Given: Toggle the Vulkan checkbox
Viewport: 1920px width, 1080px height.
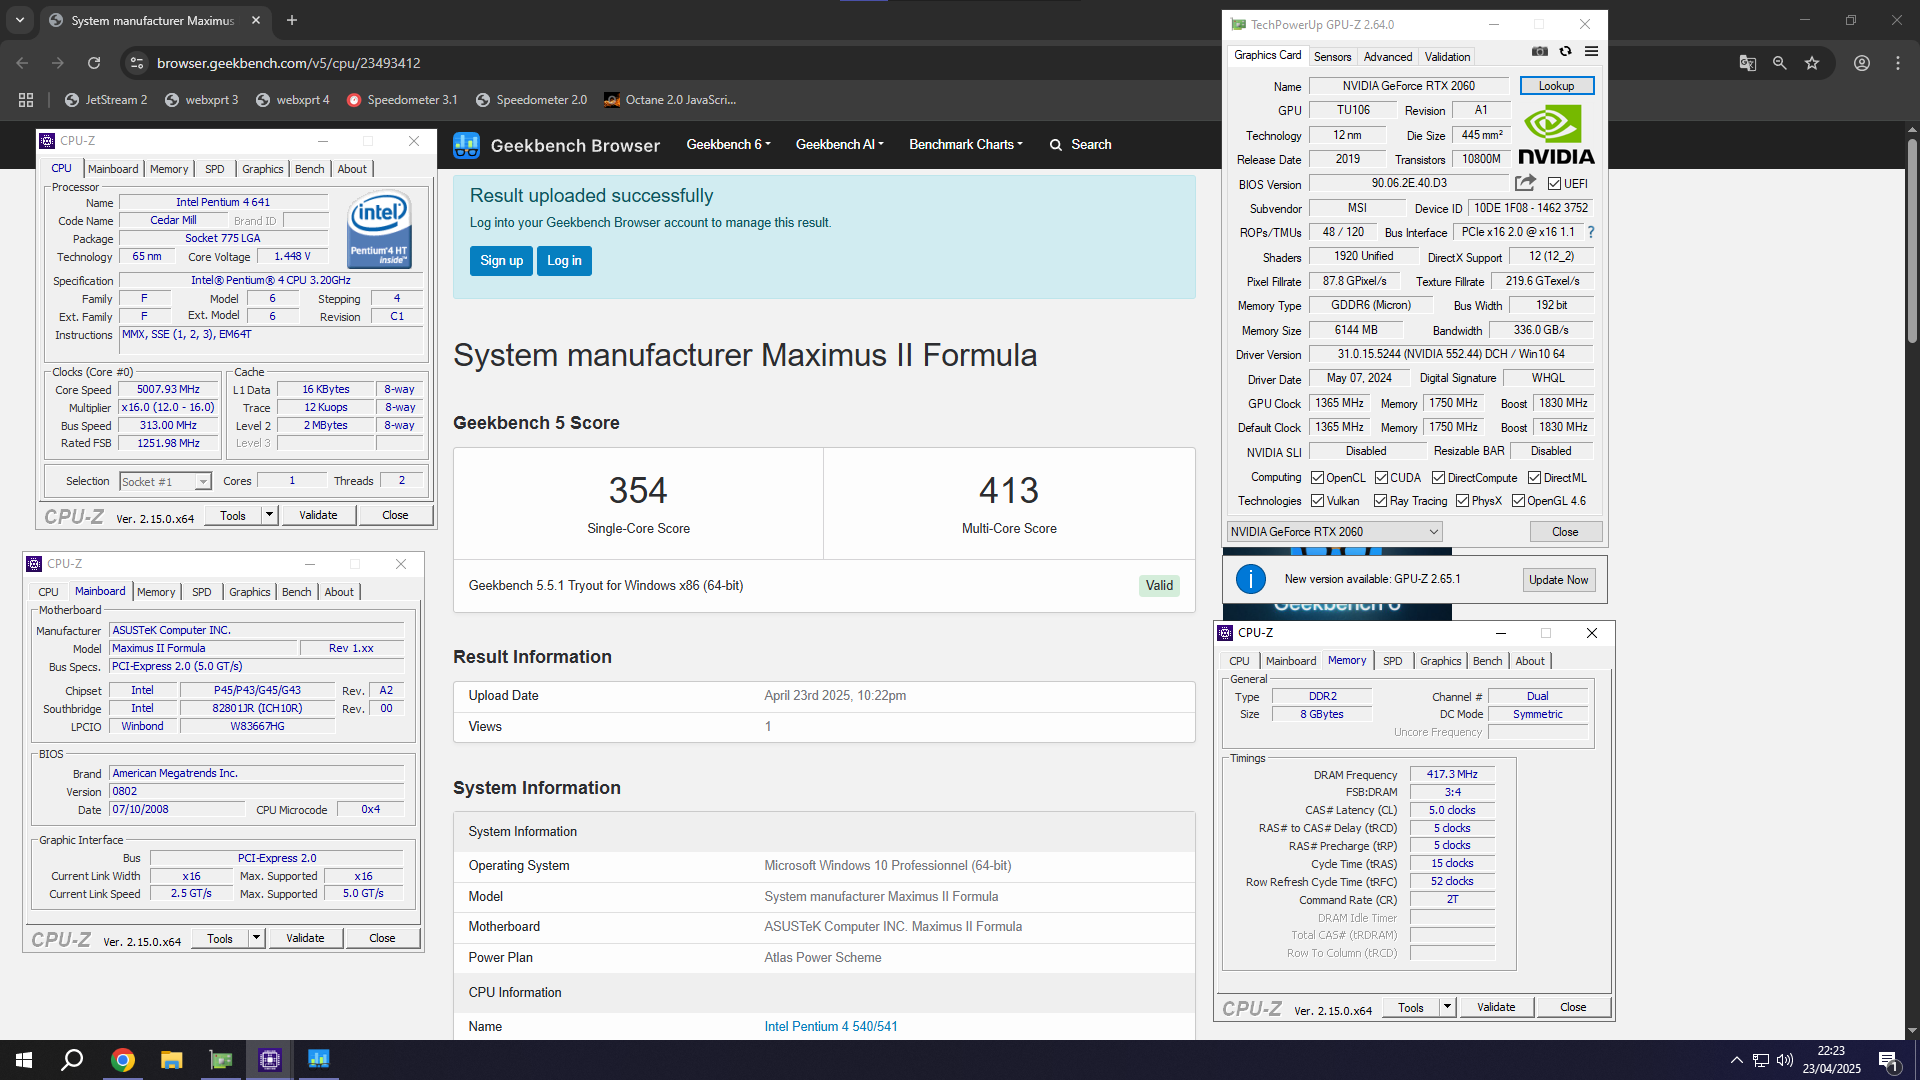Looking at the screenshot, I should coord(1318,501).
